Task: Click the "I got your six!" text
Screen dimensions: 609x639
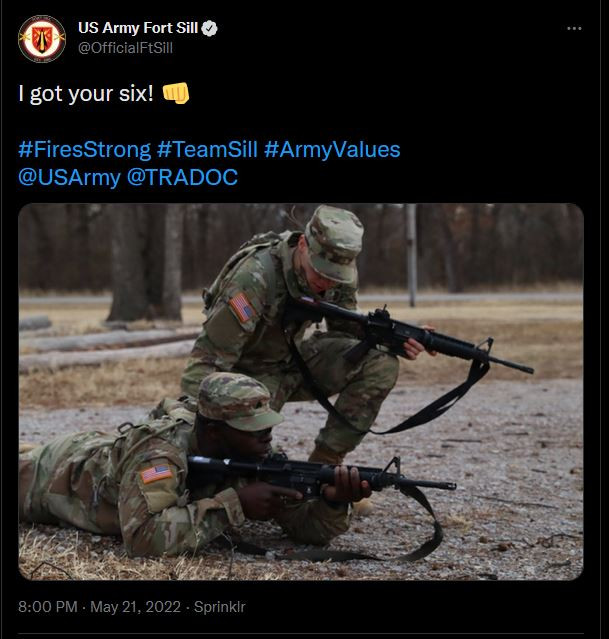Action: (x=85, y=93)
